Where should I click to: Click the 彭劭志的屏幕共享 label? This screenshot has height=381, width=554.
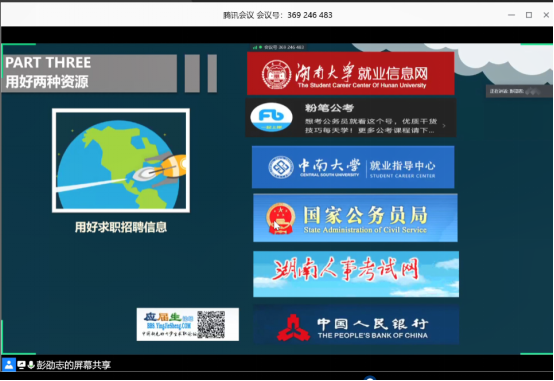pyautogui.click(x=73, y=365)
